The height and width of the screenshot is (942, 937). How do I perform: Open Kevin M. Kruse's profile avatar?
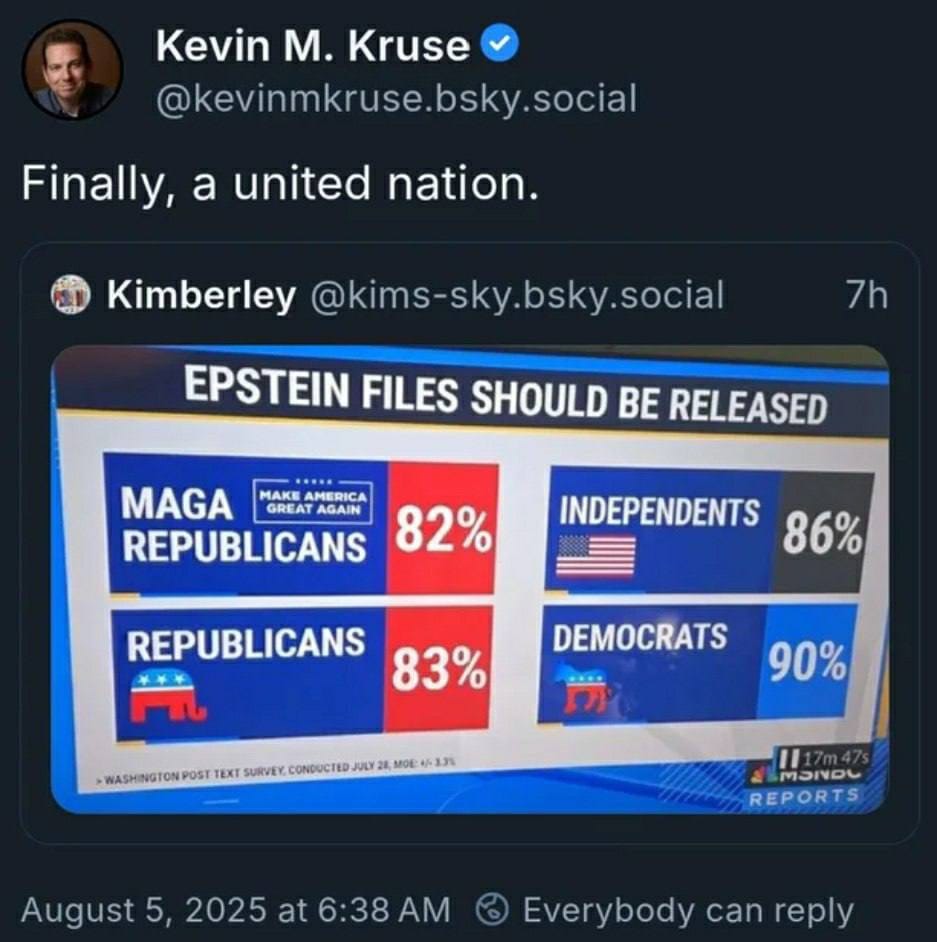(72, 70)
